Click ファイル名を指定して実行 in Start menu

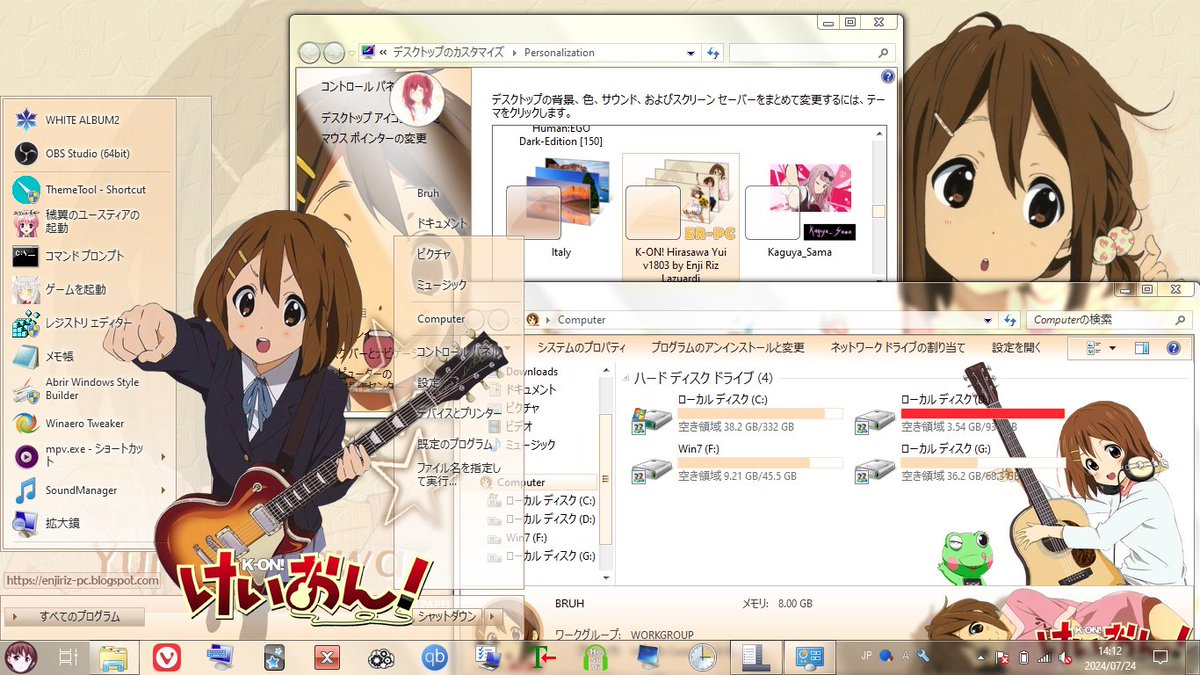tap(458, 474)
